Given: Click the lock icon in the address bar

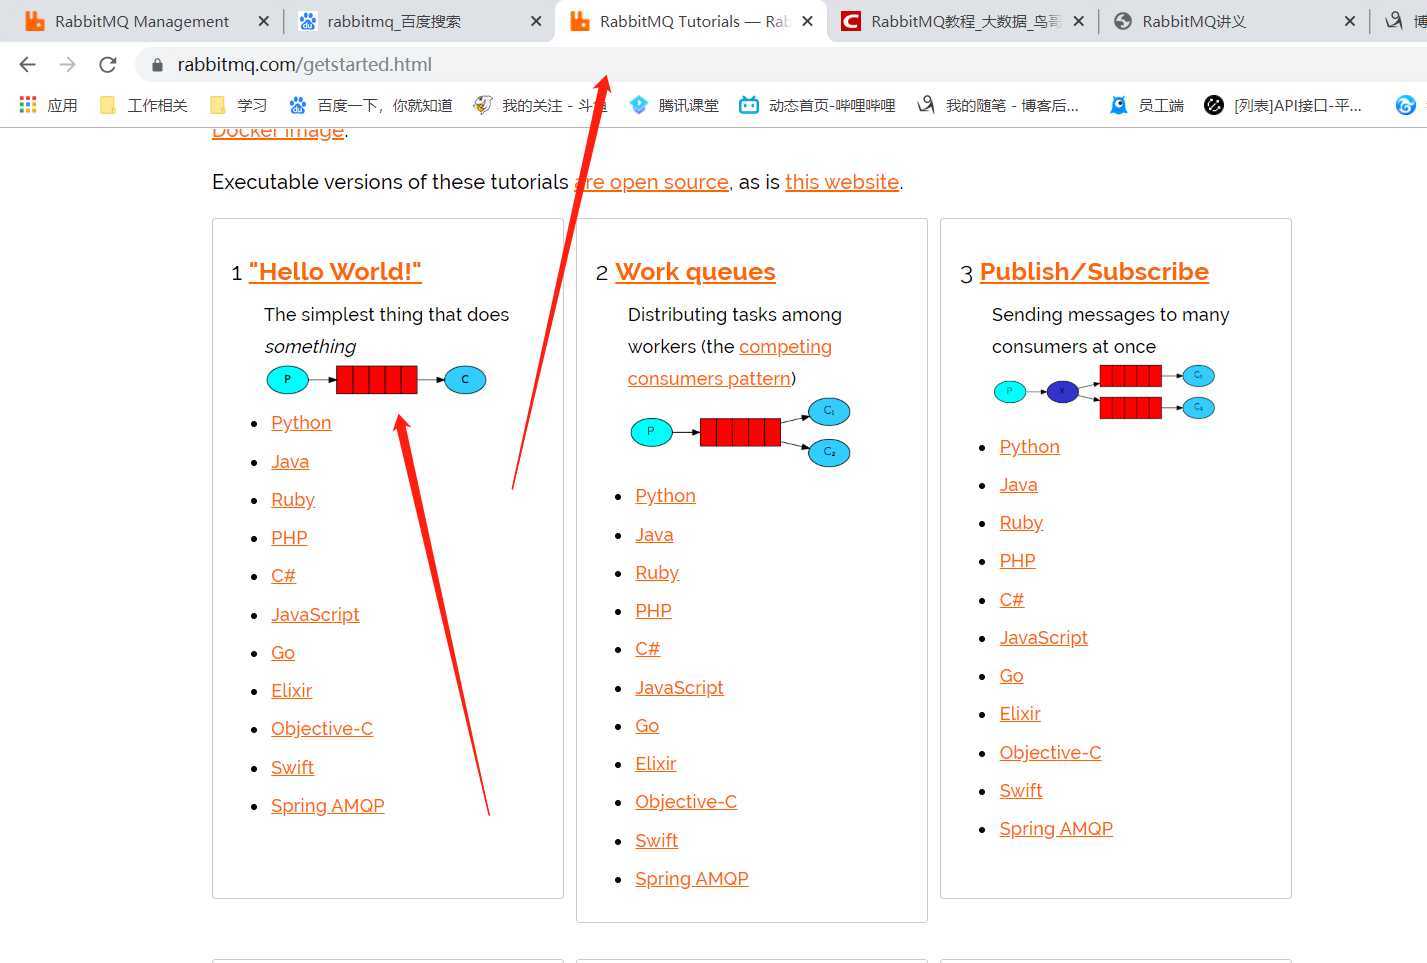Looking at the screenshot, I should (157, 65).
